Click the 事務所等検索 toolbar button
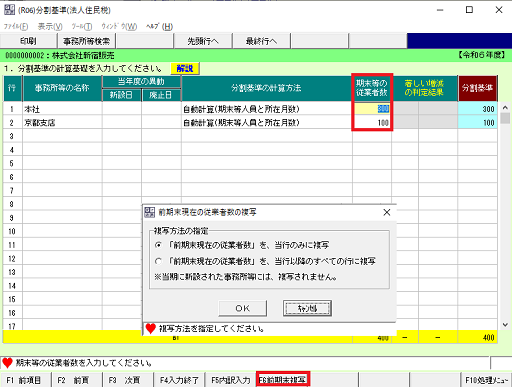 point(87,41)
